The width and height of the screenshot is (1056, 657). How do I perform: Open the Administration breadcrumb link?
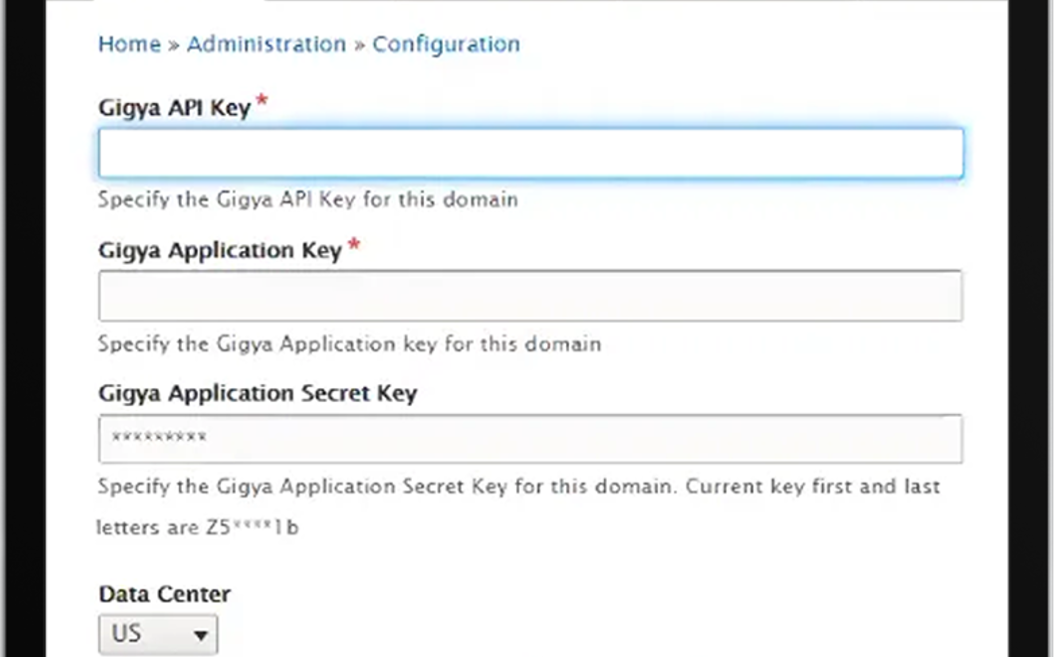click(x=265, y=44)
